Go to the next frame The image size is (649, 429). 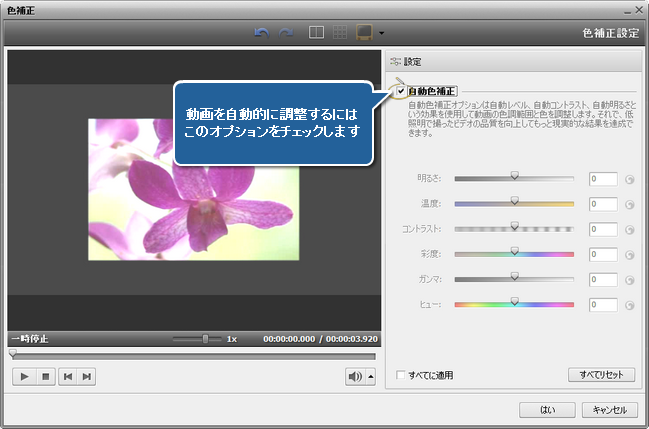click(x=88, y=376)
